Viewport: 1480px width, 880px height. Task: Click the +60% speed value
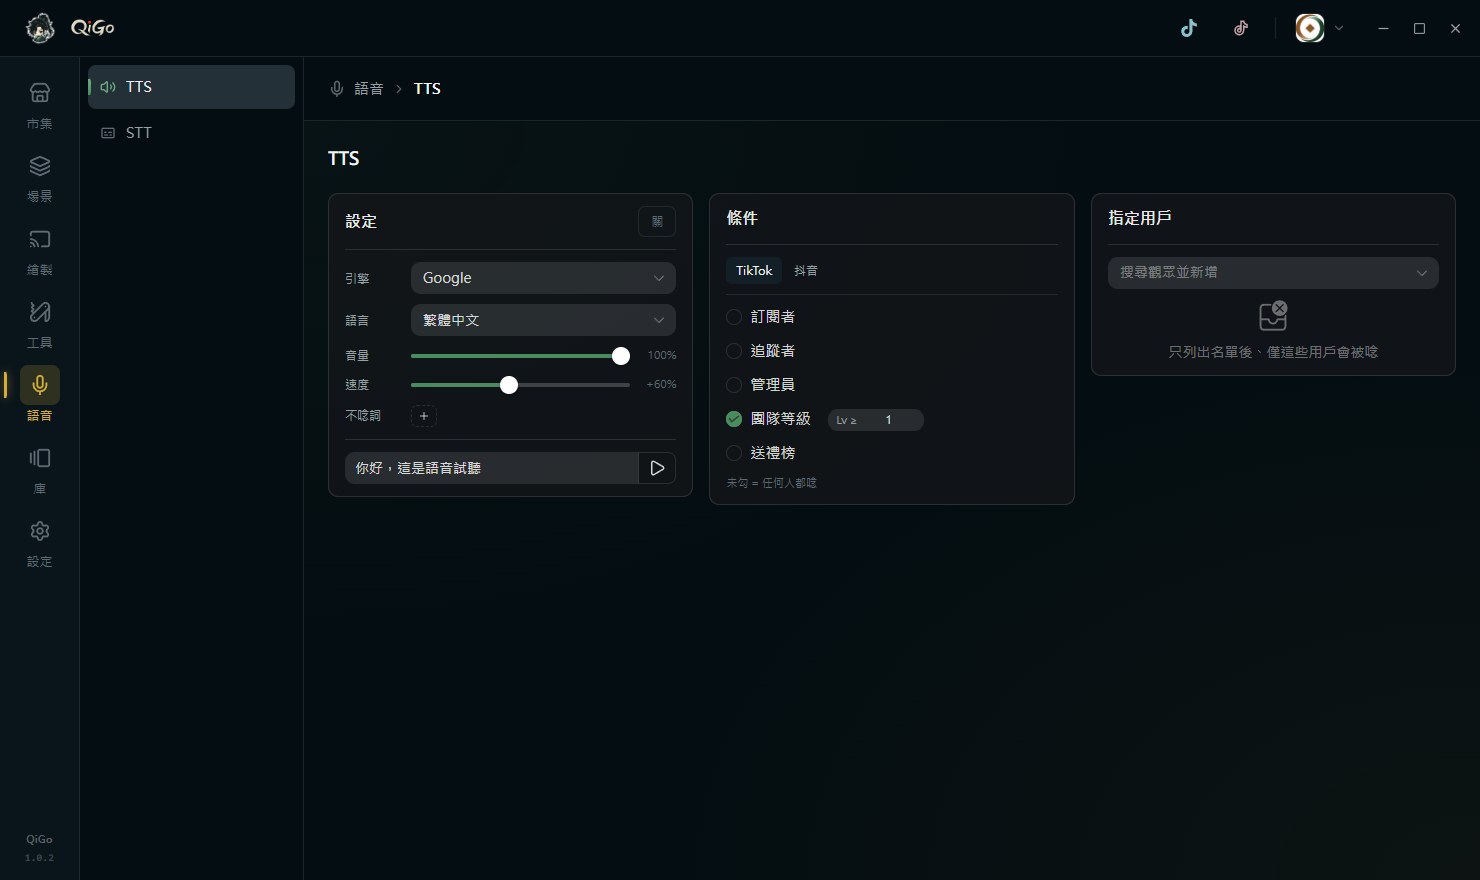point(662,385)
